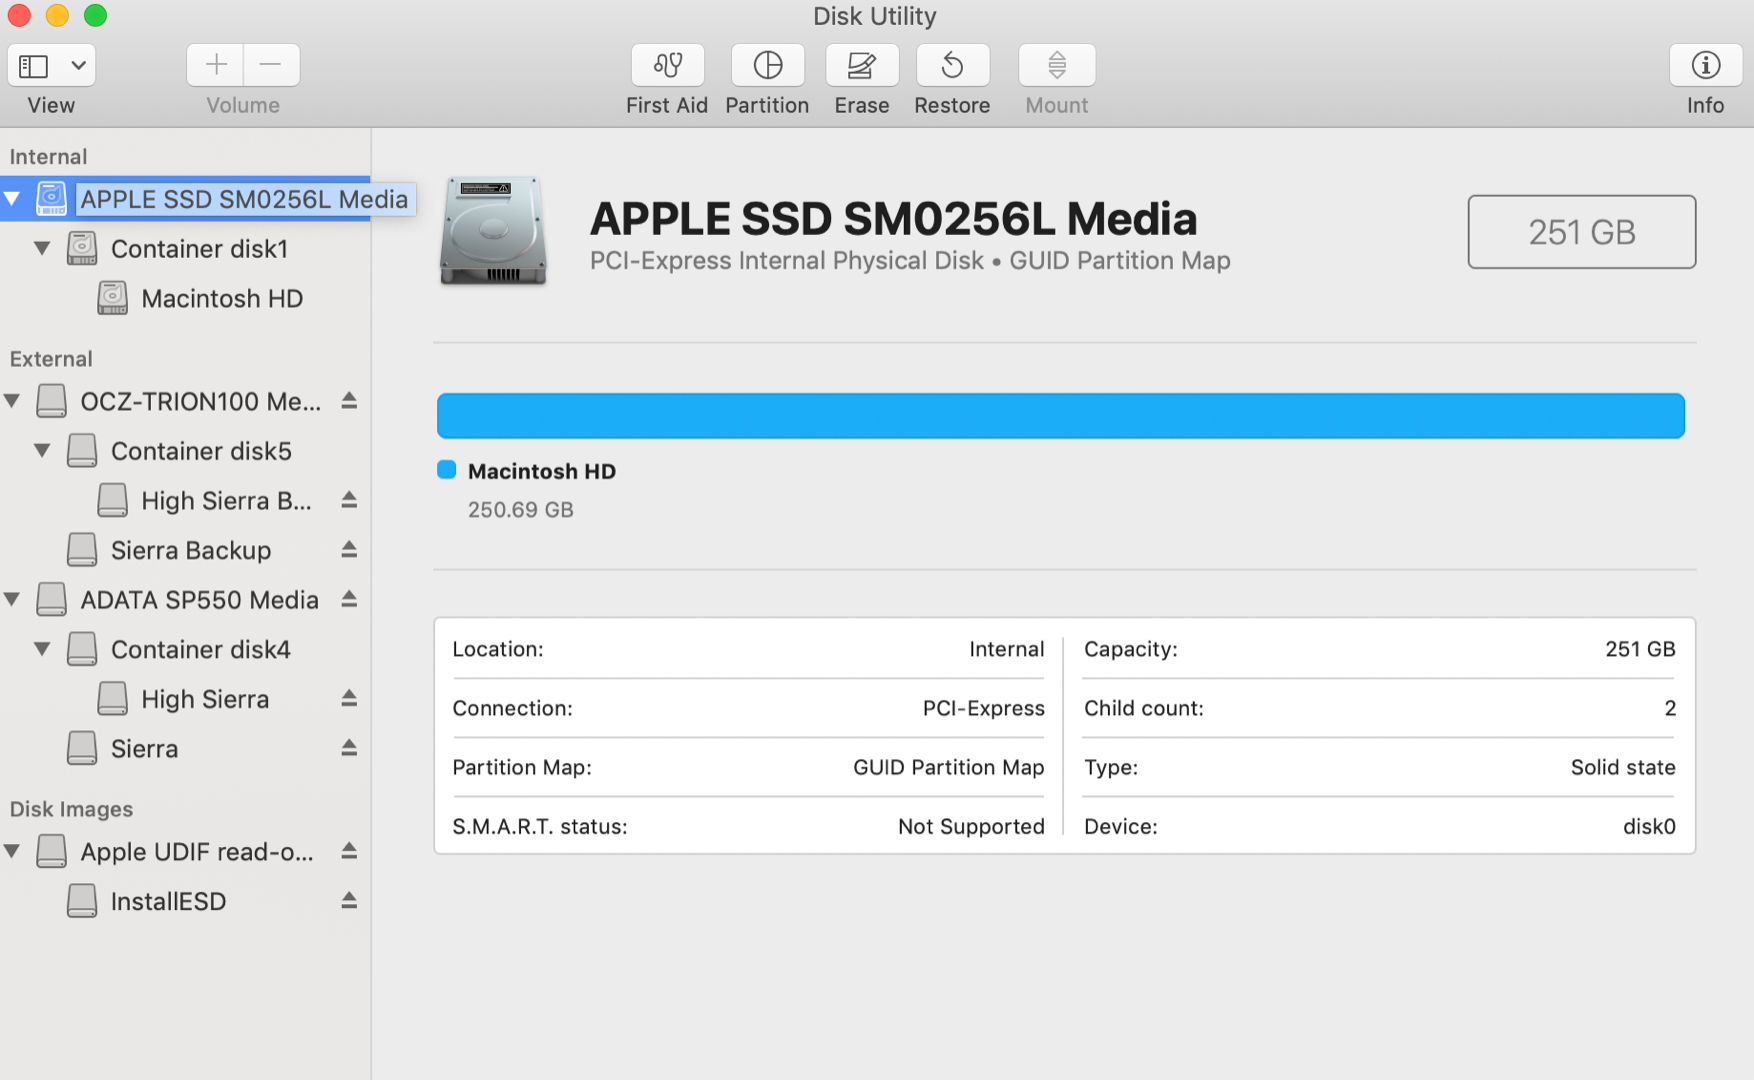1754x1080 pixels.
Task: Click the Restore toolbar icon
Action: [x=952, y=66]
